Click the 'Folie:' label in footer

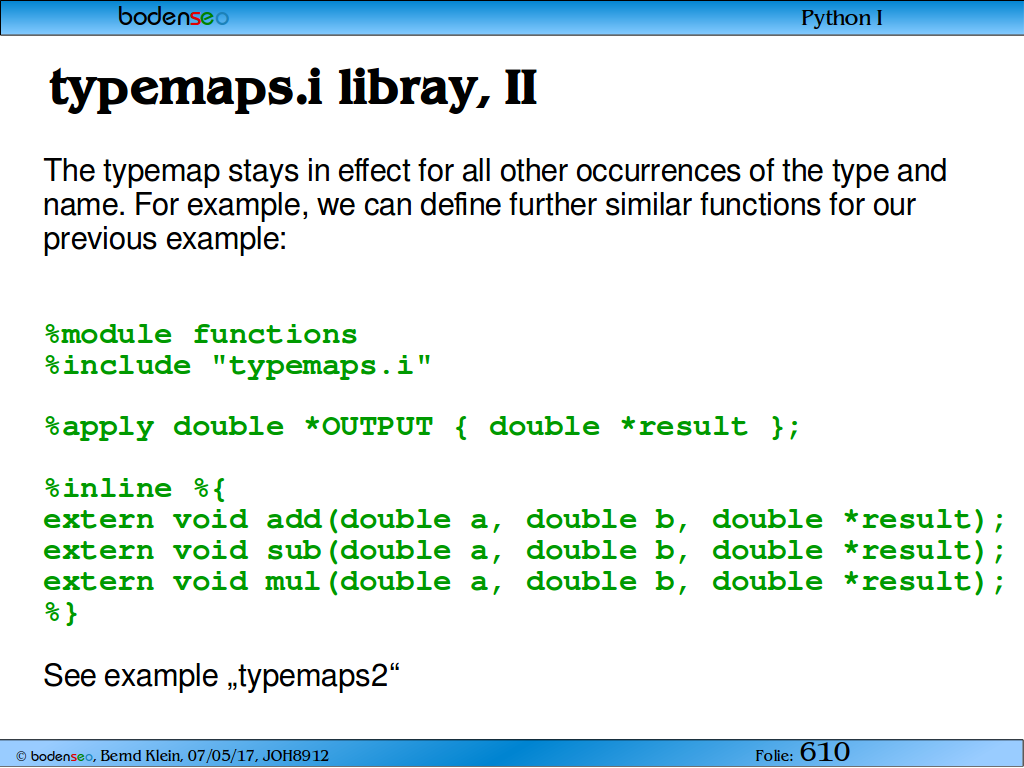pyautogui.click(x=774, y=756)
